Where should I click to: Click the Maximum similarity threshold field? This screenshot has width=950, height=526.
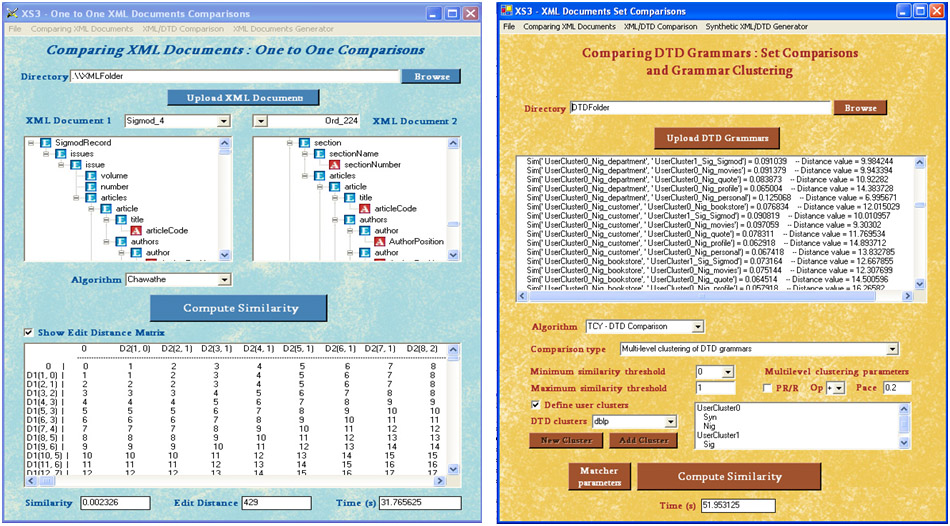click(x=716, y=388)
